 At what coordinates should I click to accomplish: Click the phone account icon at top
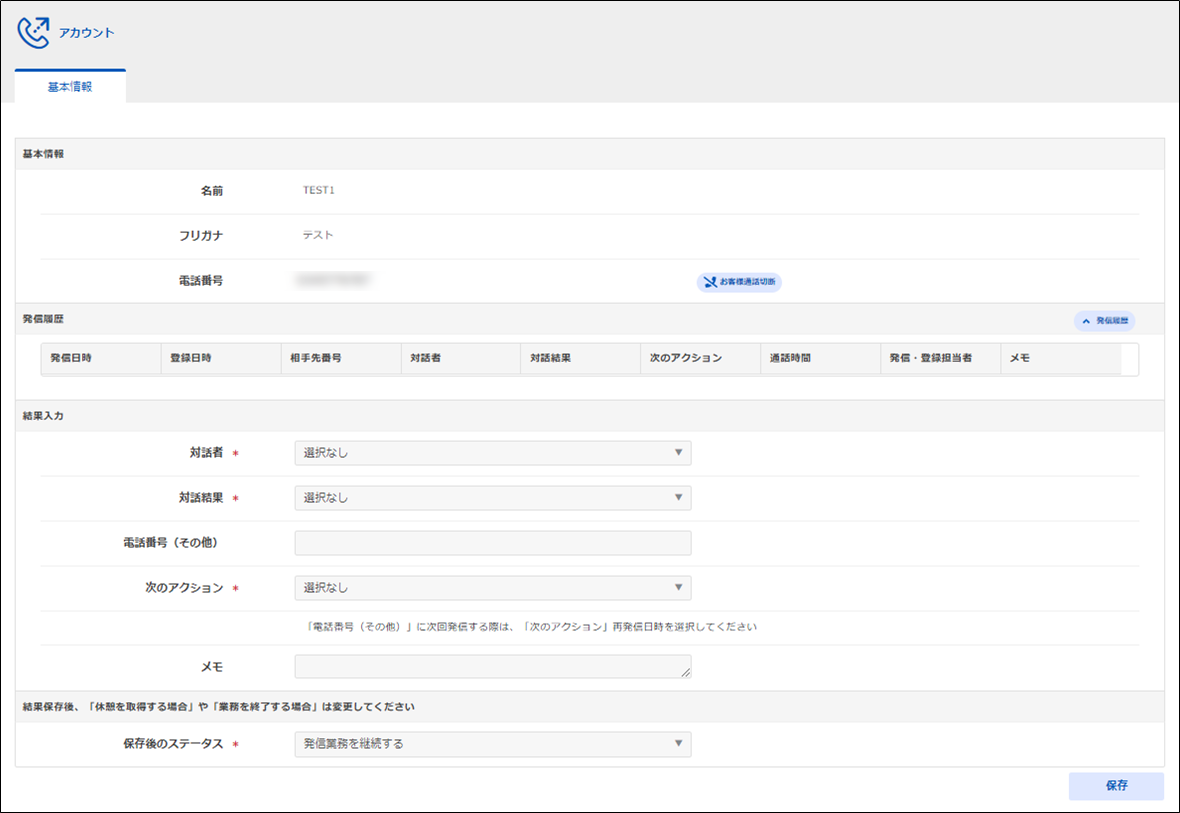pos(33,33)
